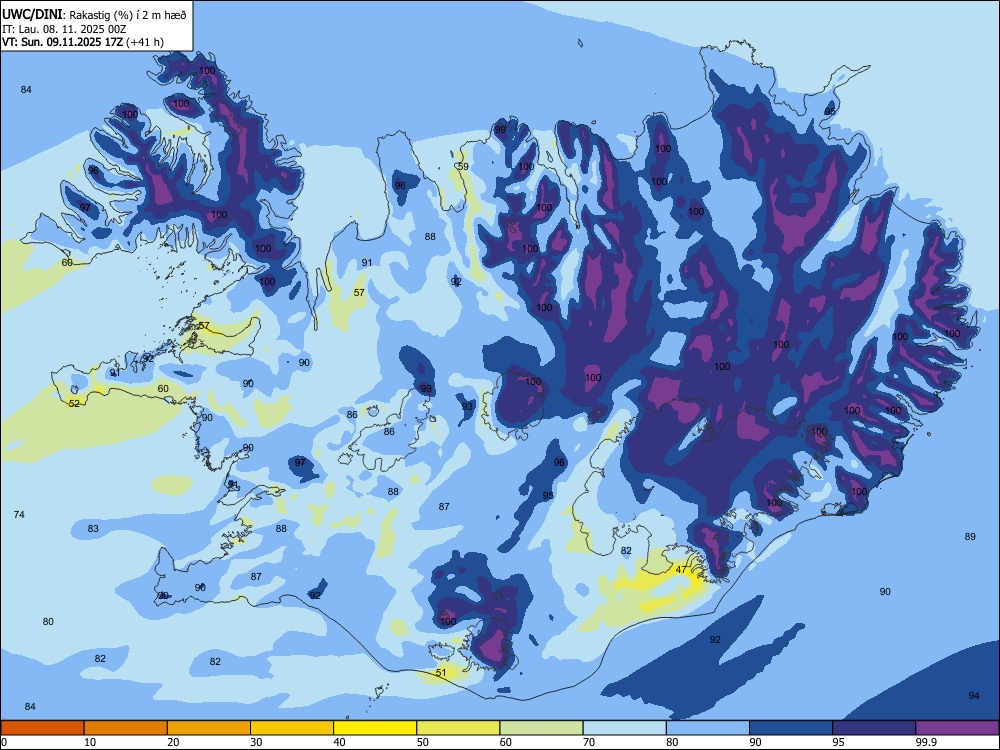Screen dimensions: 1000x750
Task: Click the '94' humidity value over the sea
Action: click(974, 696)
